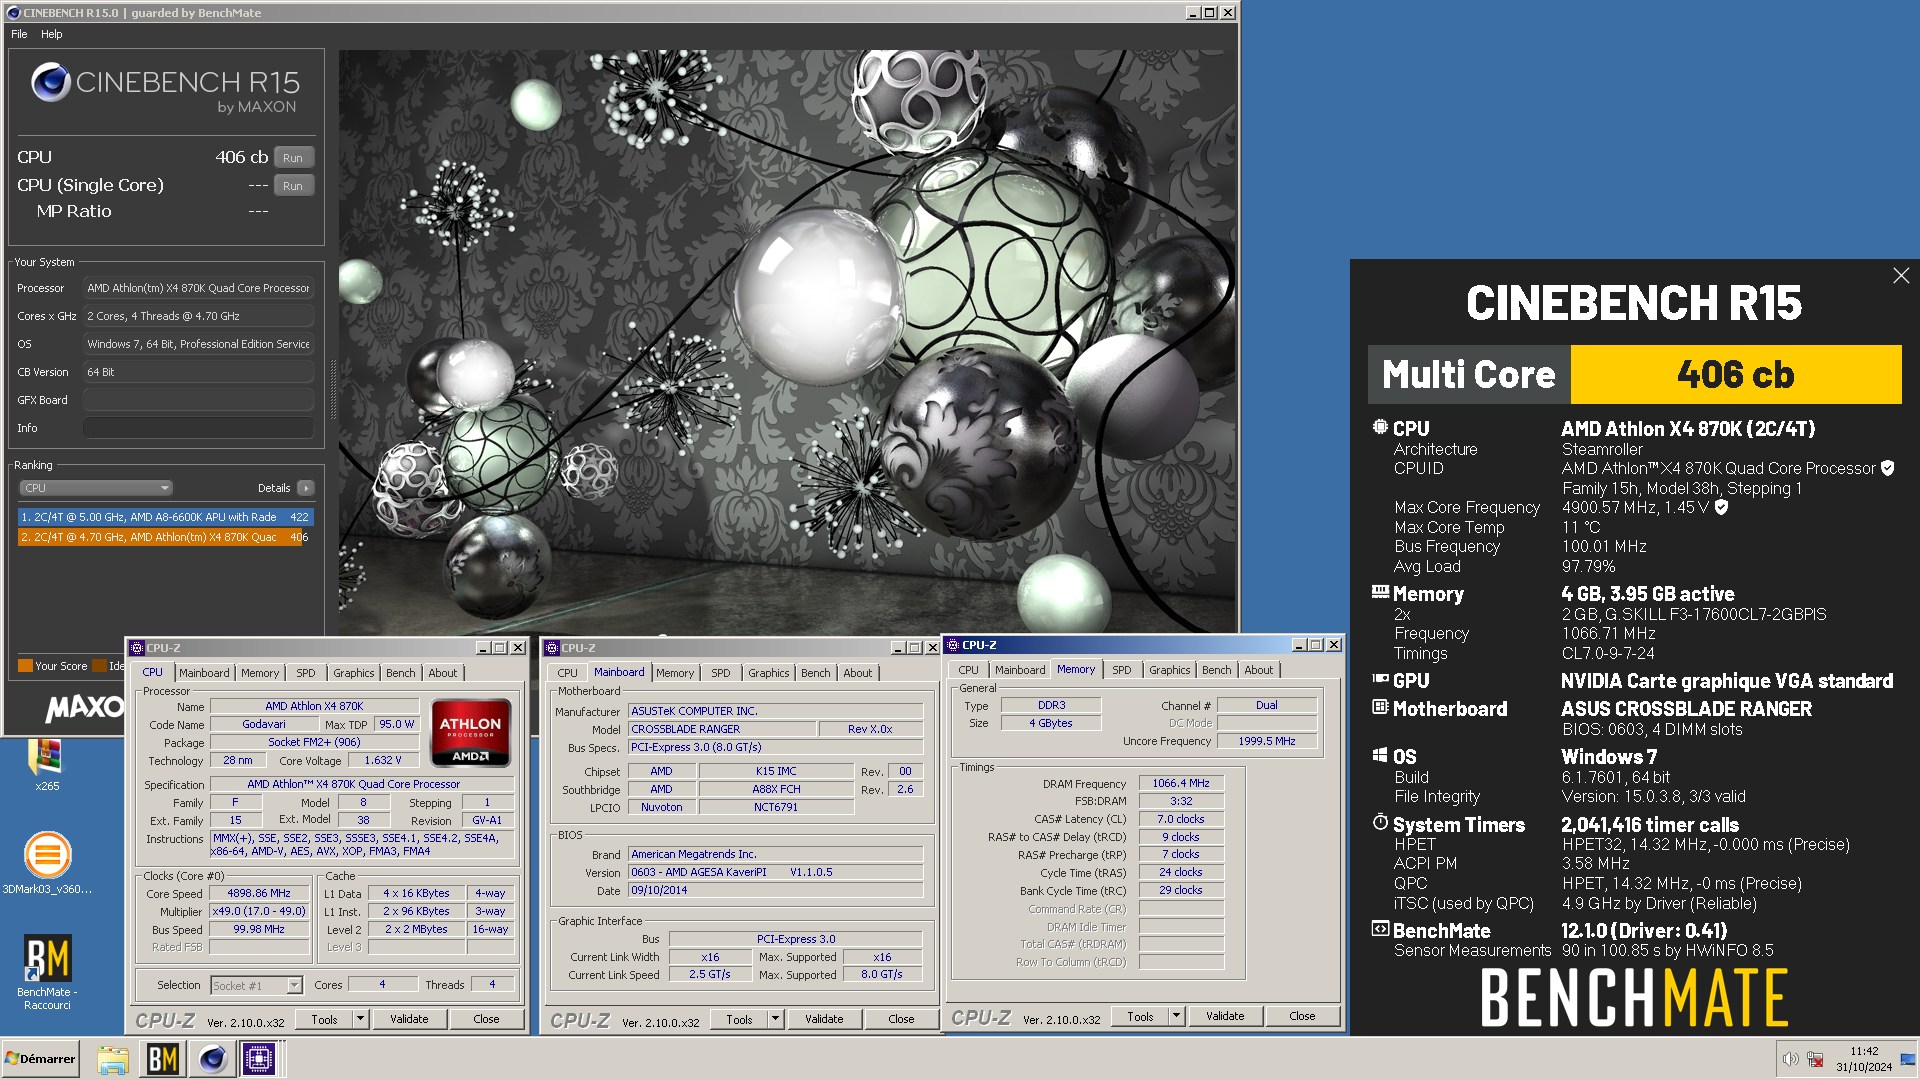Click the Cinebench taskbar icon

212,1059
